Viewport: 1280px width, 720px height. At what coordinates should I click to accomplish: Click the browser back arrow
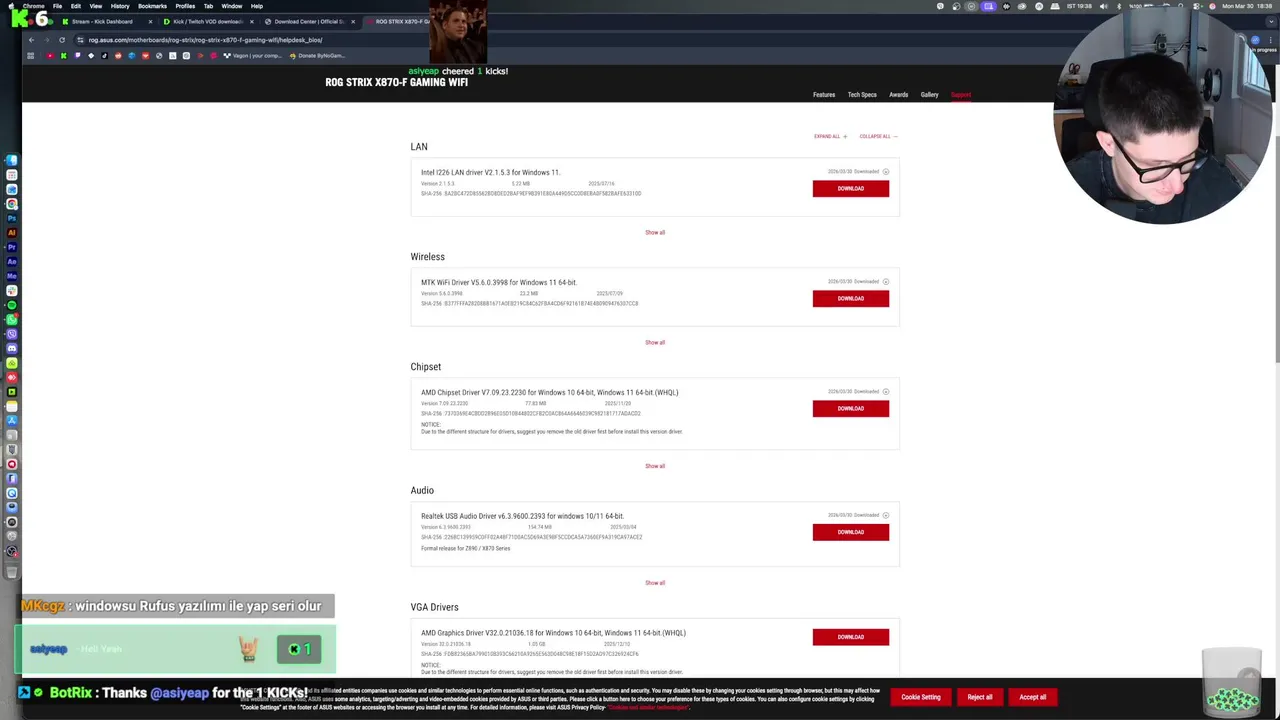[x=31, y=40]
